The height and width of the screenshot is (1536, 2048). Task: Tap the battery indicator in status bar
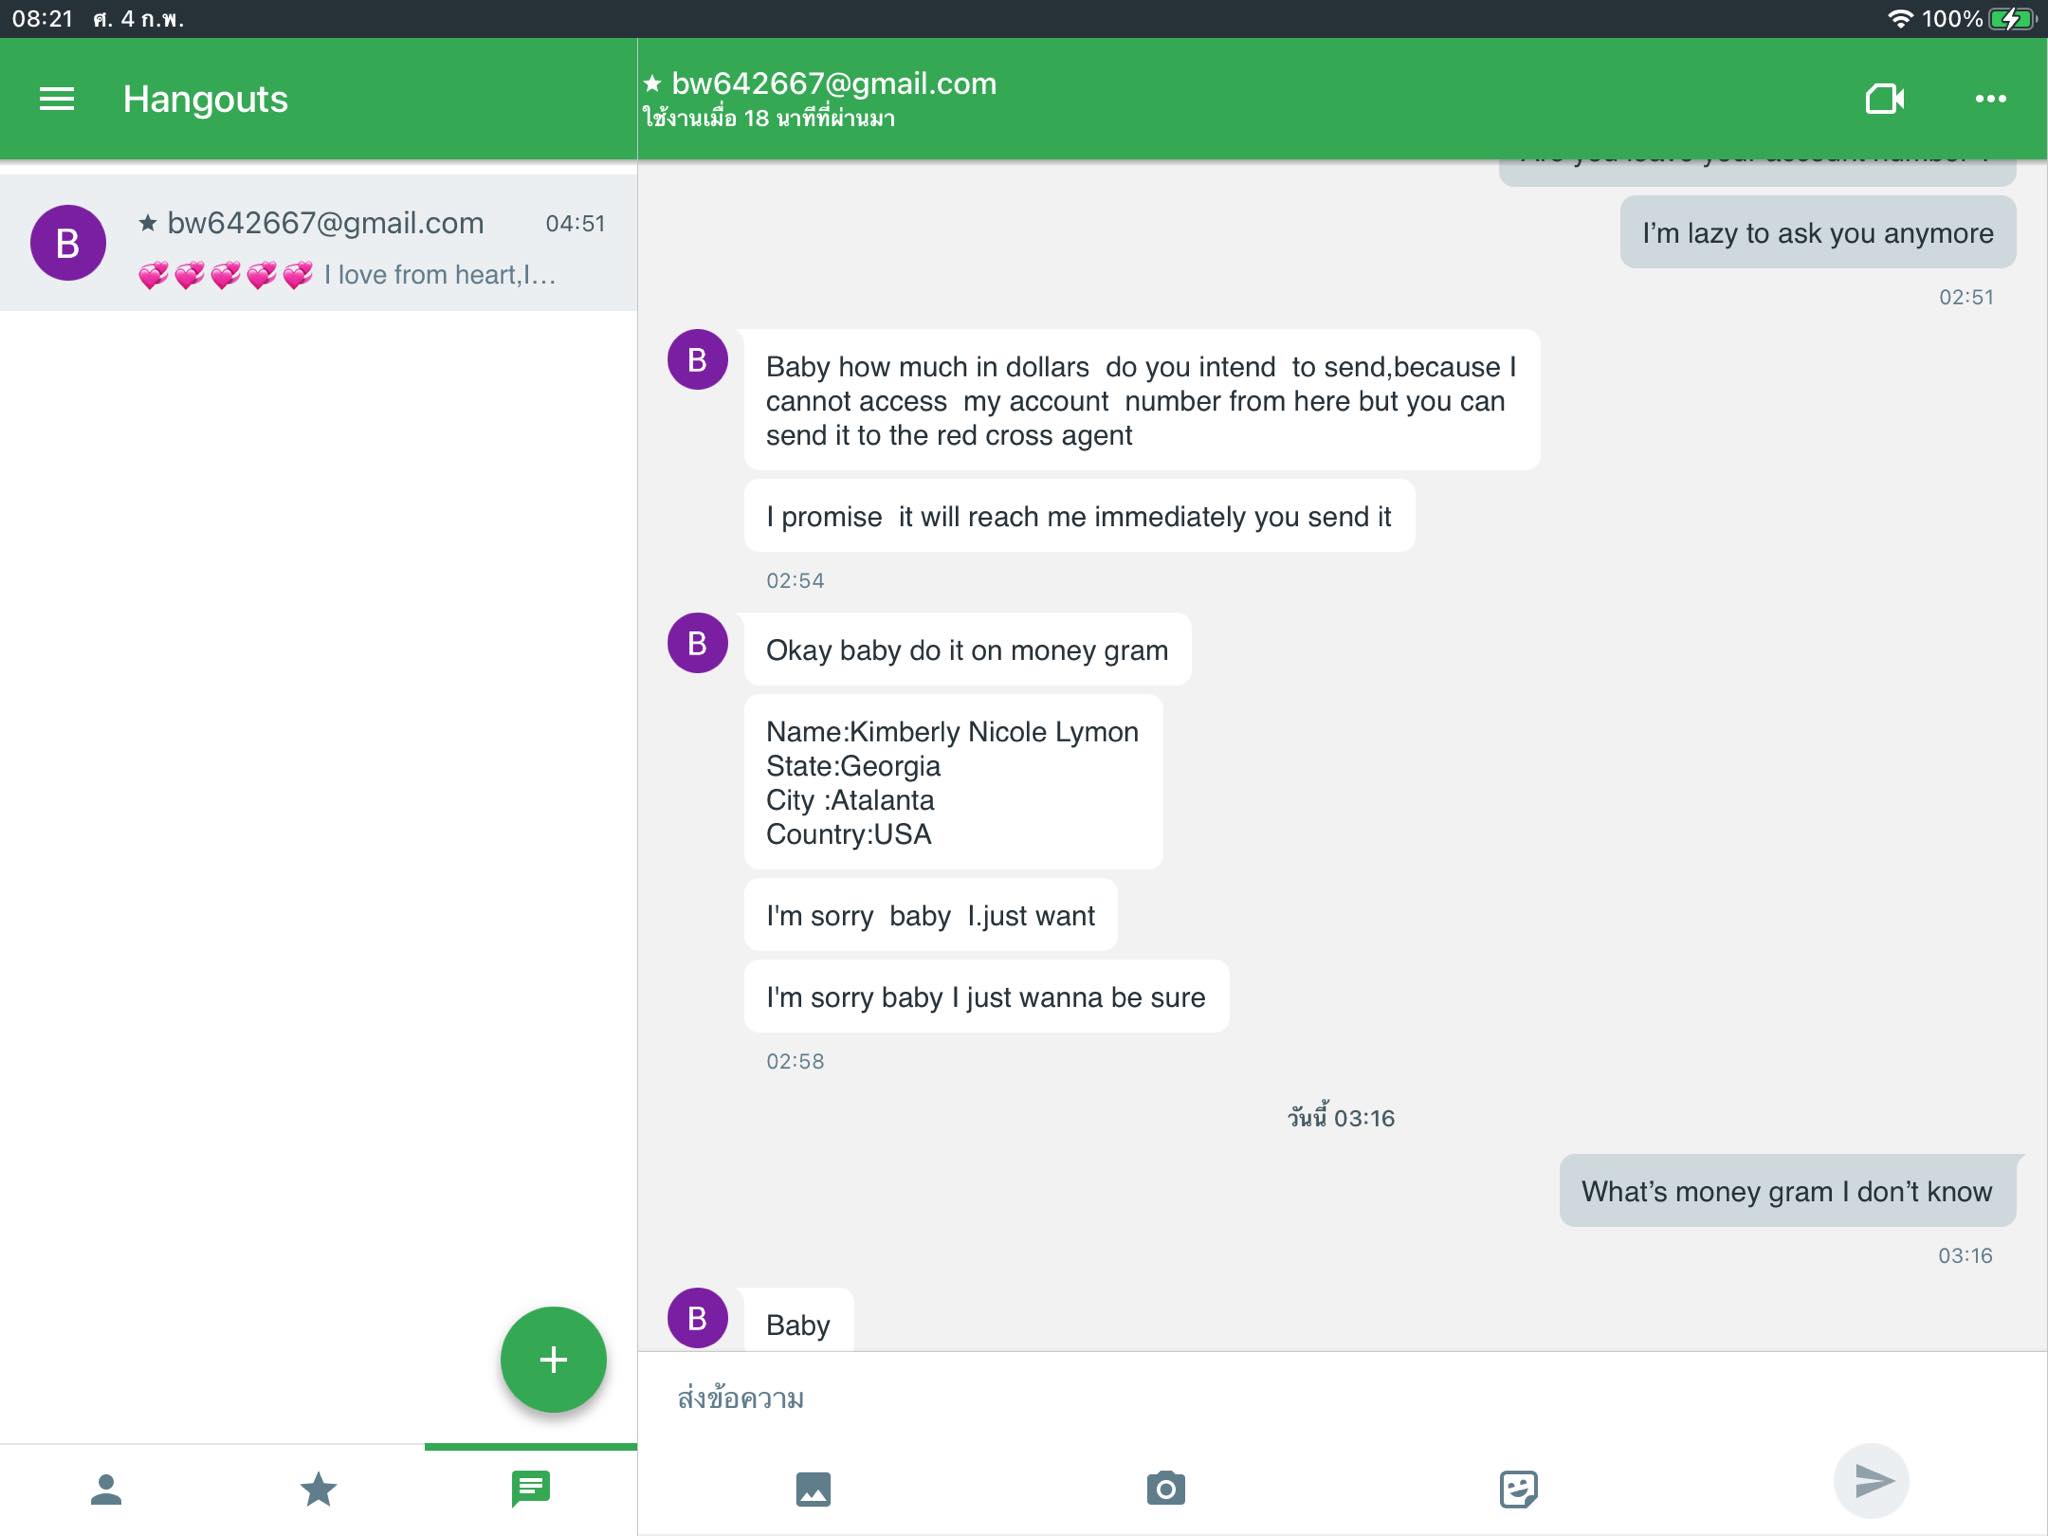coord(2012,19)
